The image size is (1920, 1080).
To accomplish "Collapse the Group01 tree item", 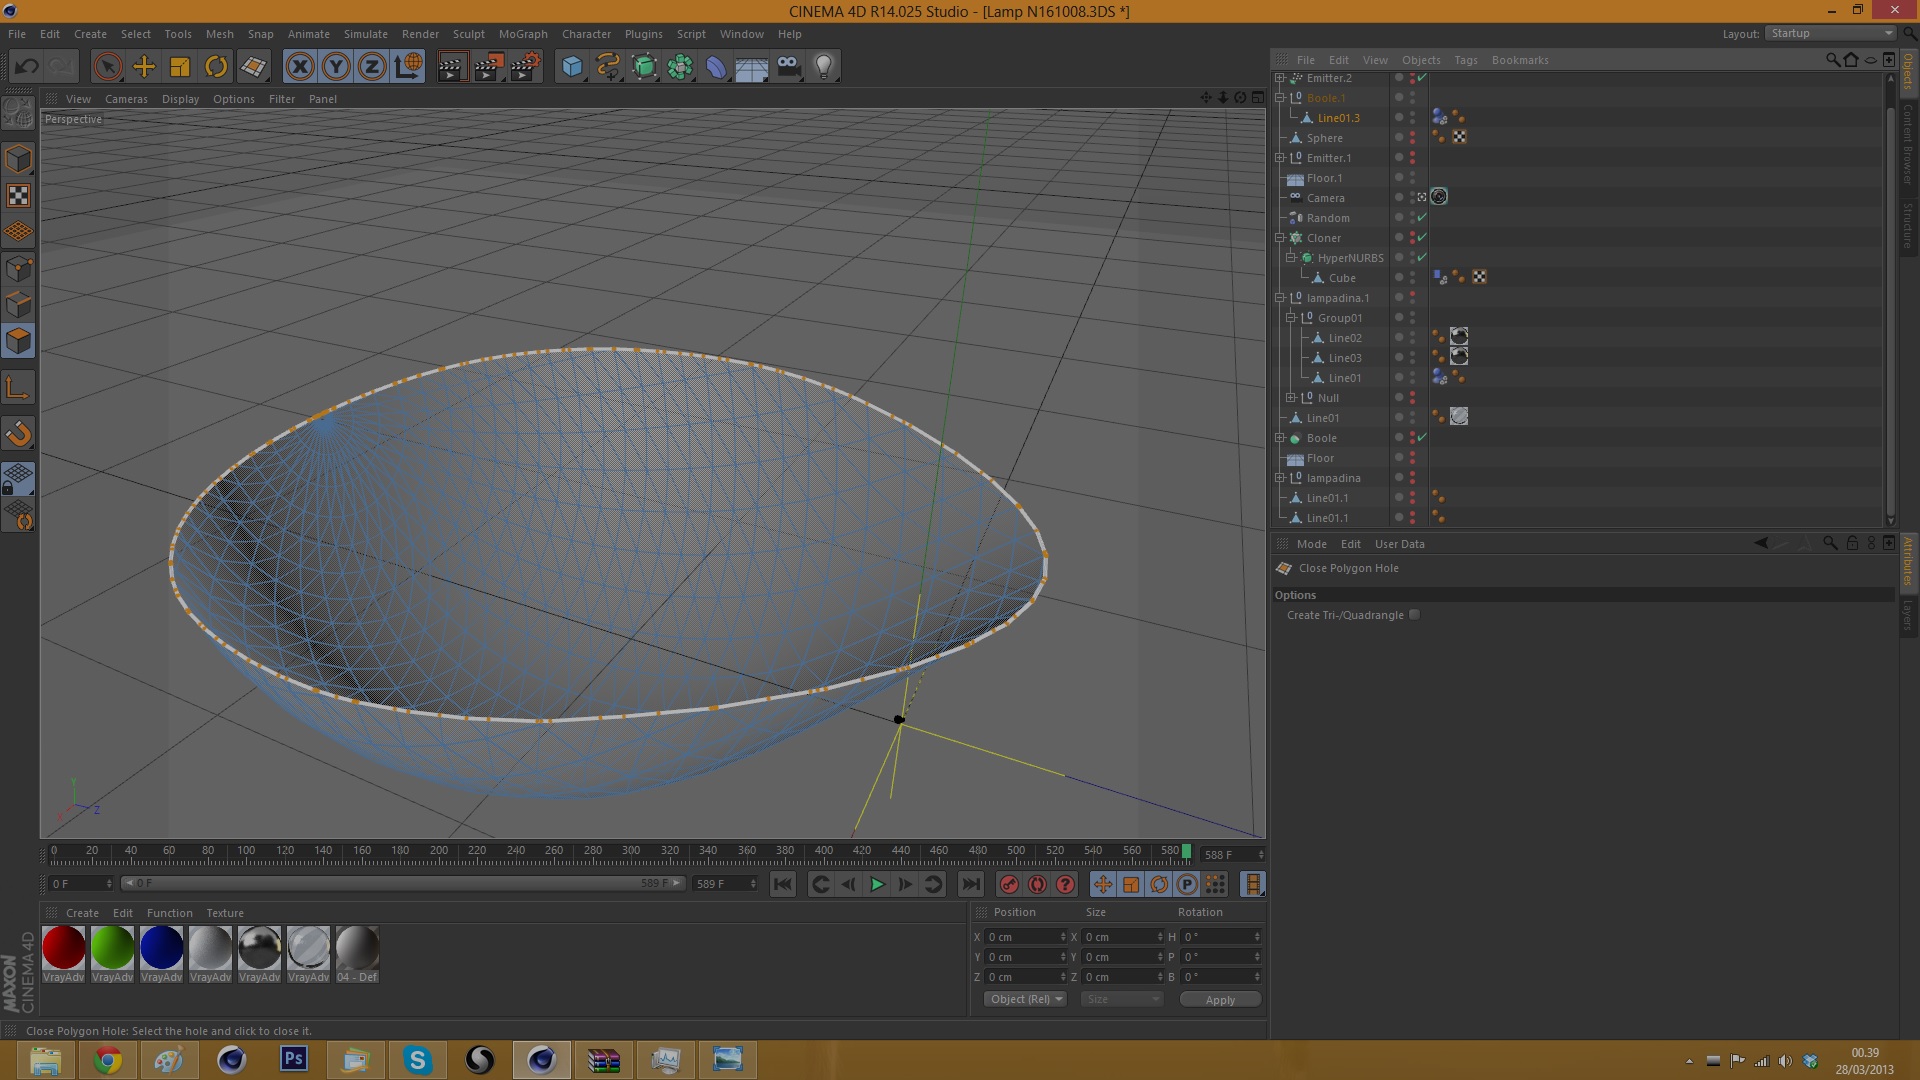I will (1291, 318).
